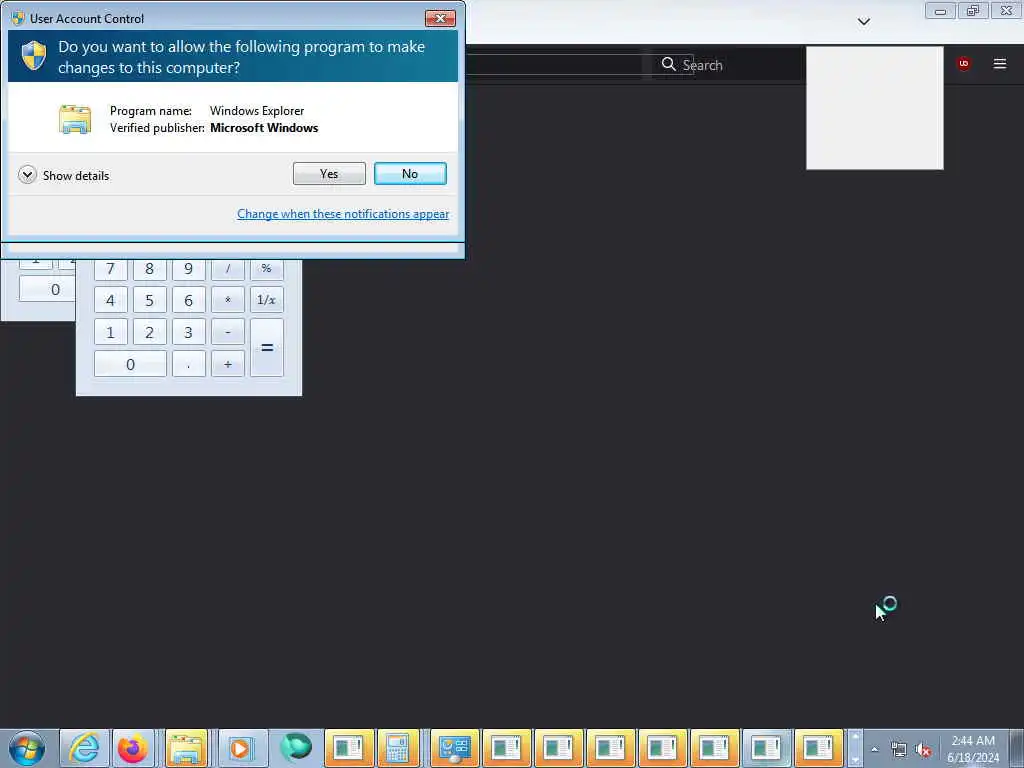The width and height of the screenshot is (1024, 768).
Task: Click the multiply (*) calculator key
Action: [x=228, y=300]
